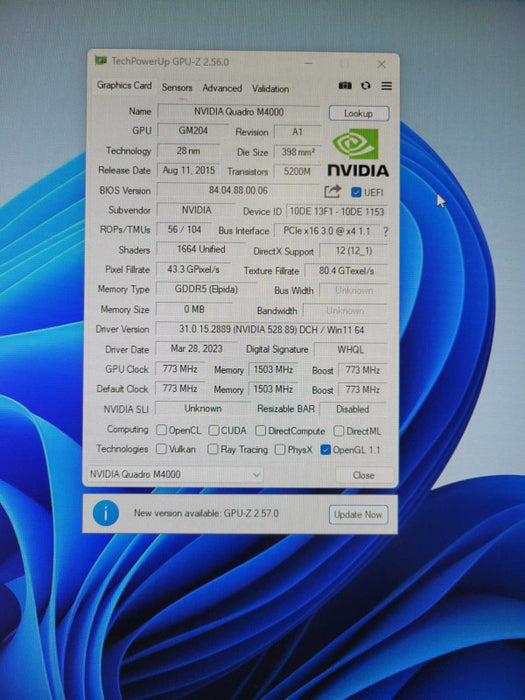Click the Die Size value 398 mm²
The height and width of the screenshot is (700, 525).
click(297, 152)
